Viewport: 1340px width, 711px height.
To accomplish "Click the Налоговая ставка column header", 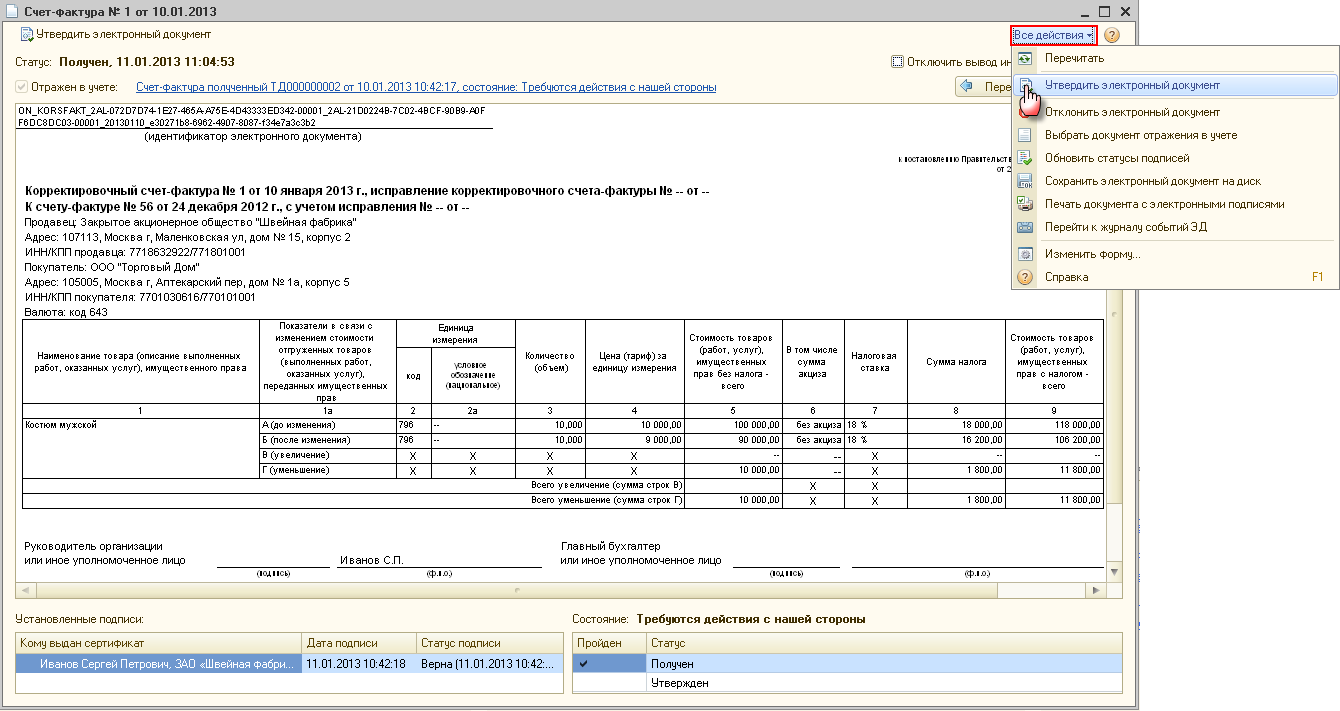I will [x=876, y=362].
